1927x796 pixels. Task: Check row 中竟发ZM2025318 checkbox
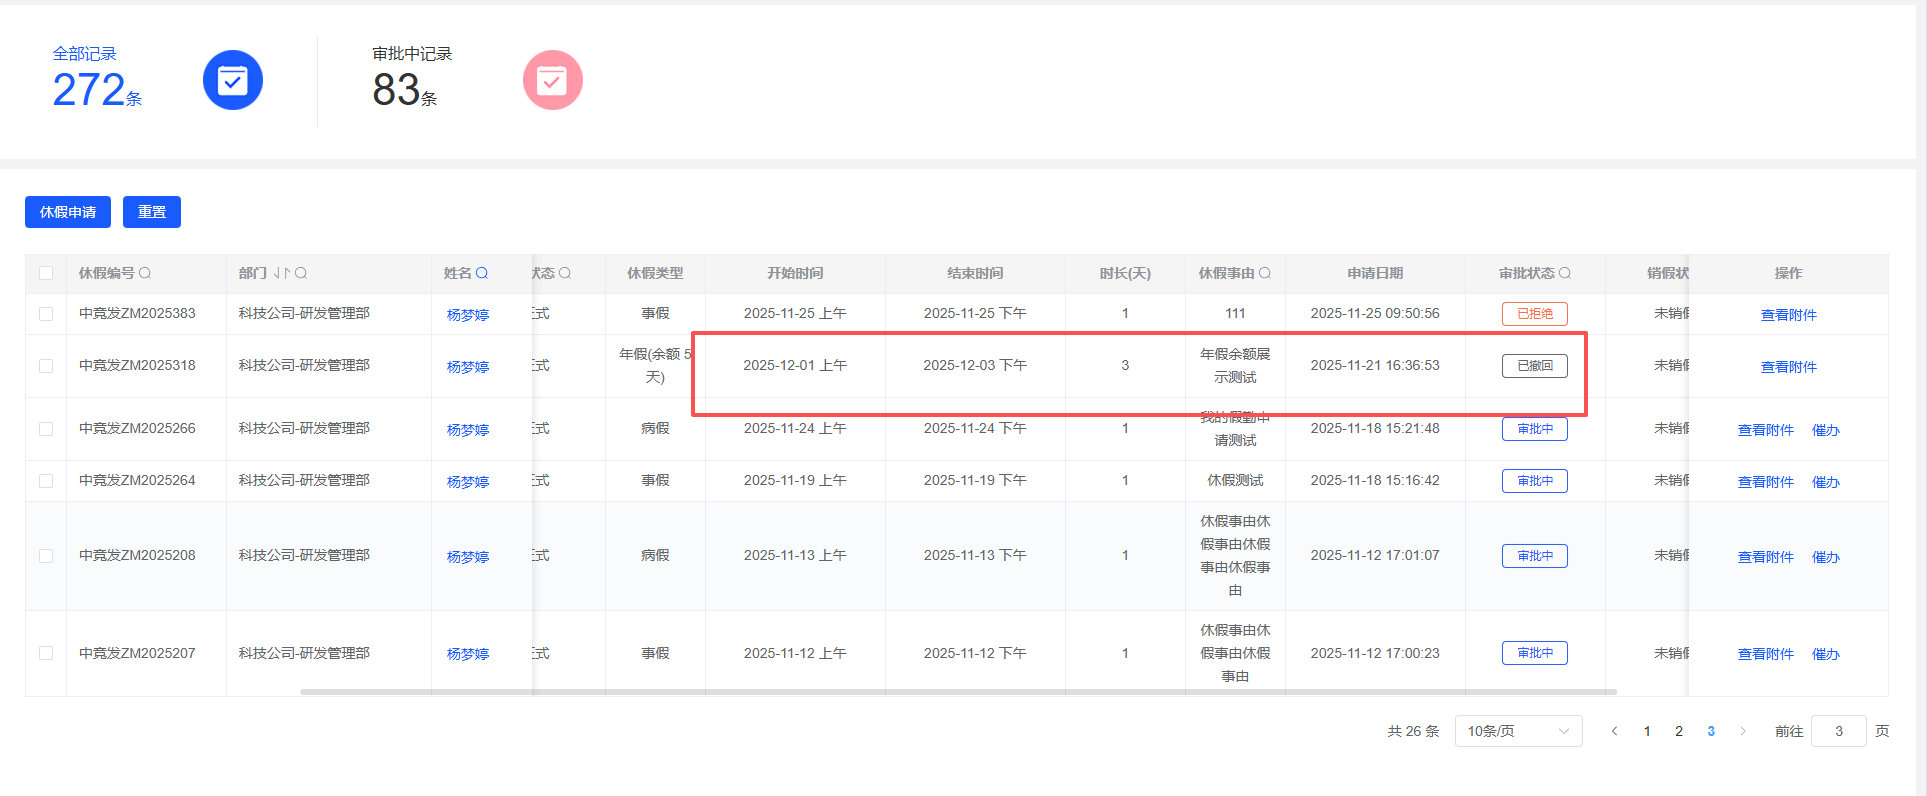46,366
